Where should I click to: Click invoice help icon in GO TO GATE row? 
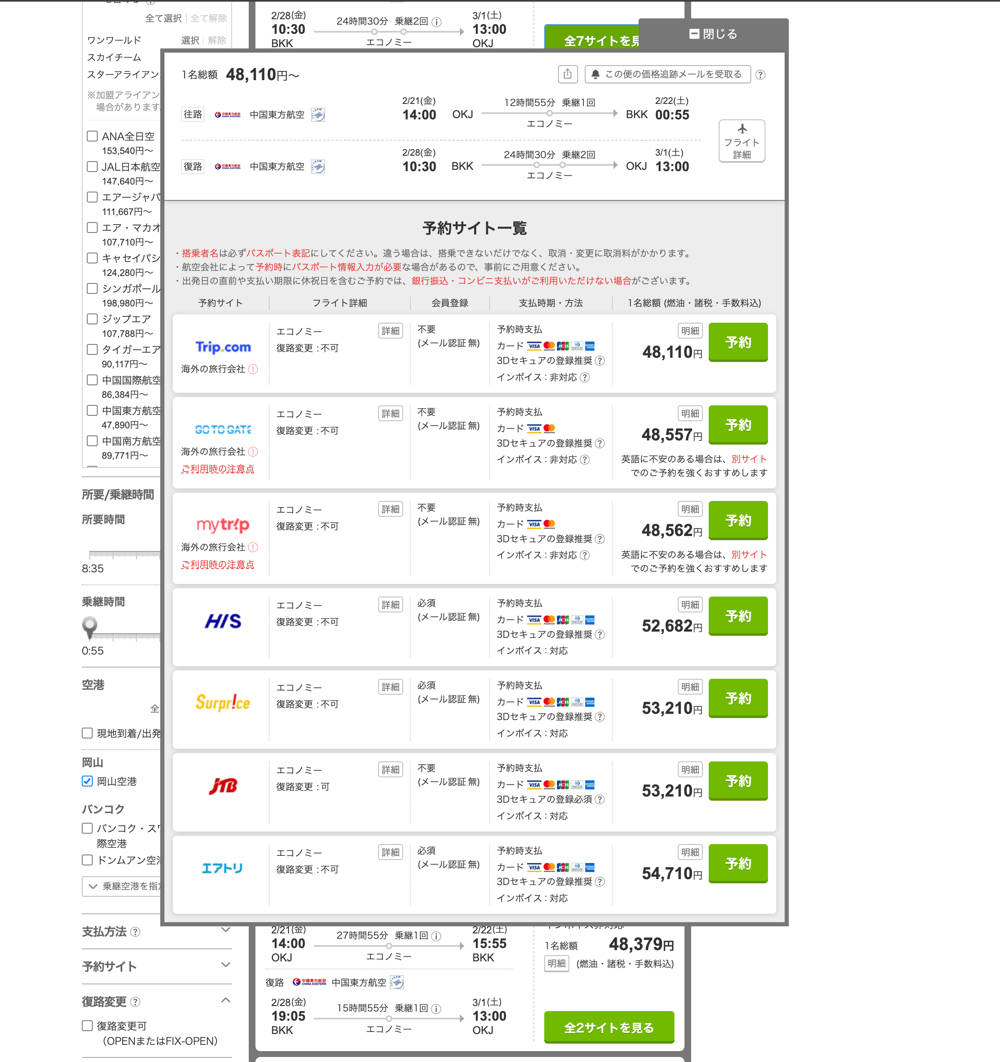click(585, 460)
